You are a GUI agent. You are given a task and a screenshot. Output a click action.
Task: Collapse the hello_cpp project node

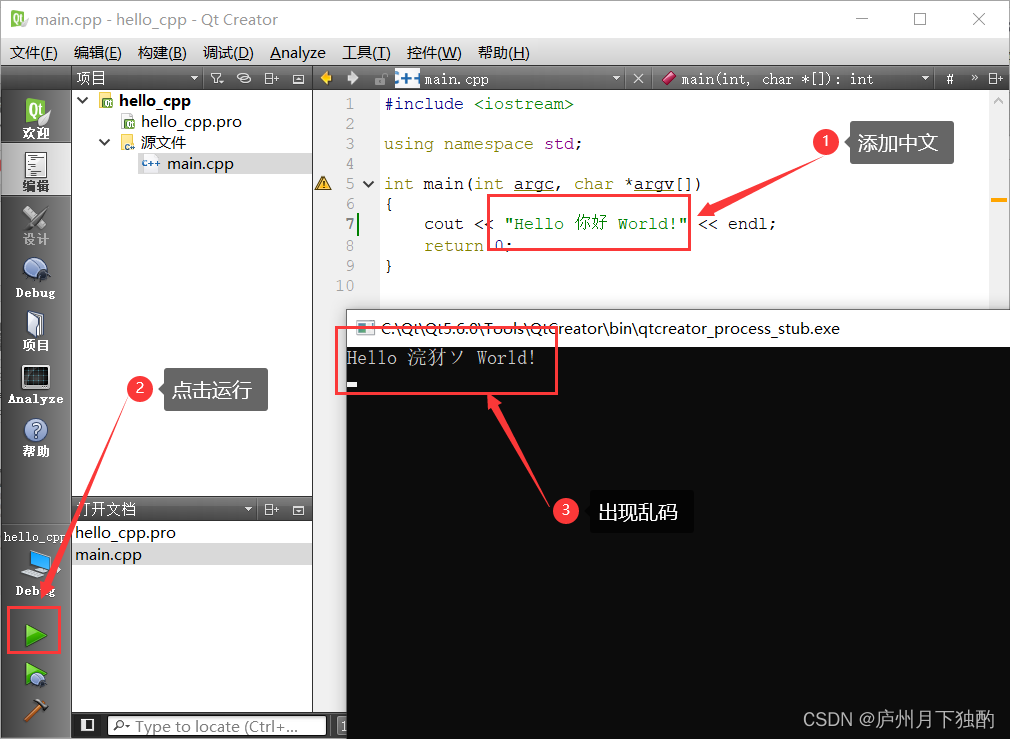point(83,101)
